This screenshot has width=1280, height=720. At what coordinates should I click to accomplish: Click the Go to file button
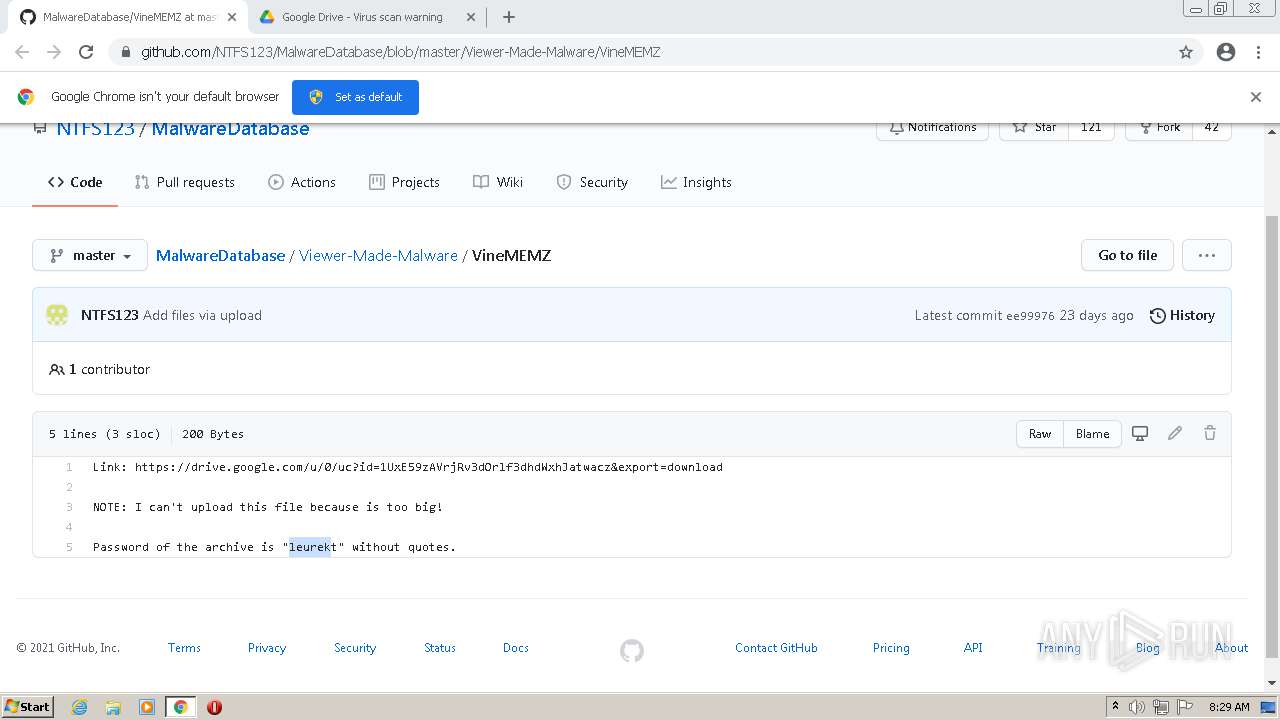coord(1127,255)
